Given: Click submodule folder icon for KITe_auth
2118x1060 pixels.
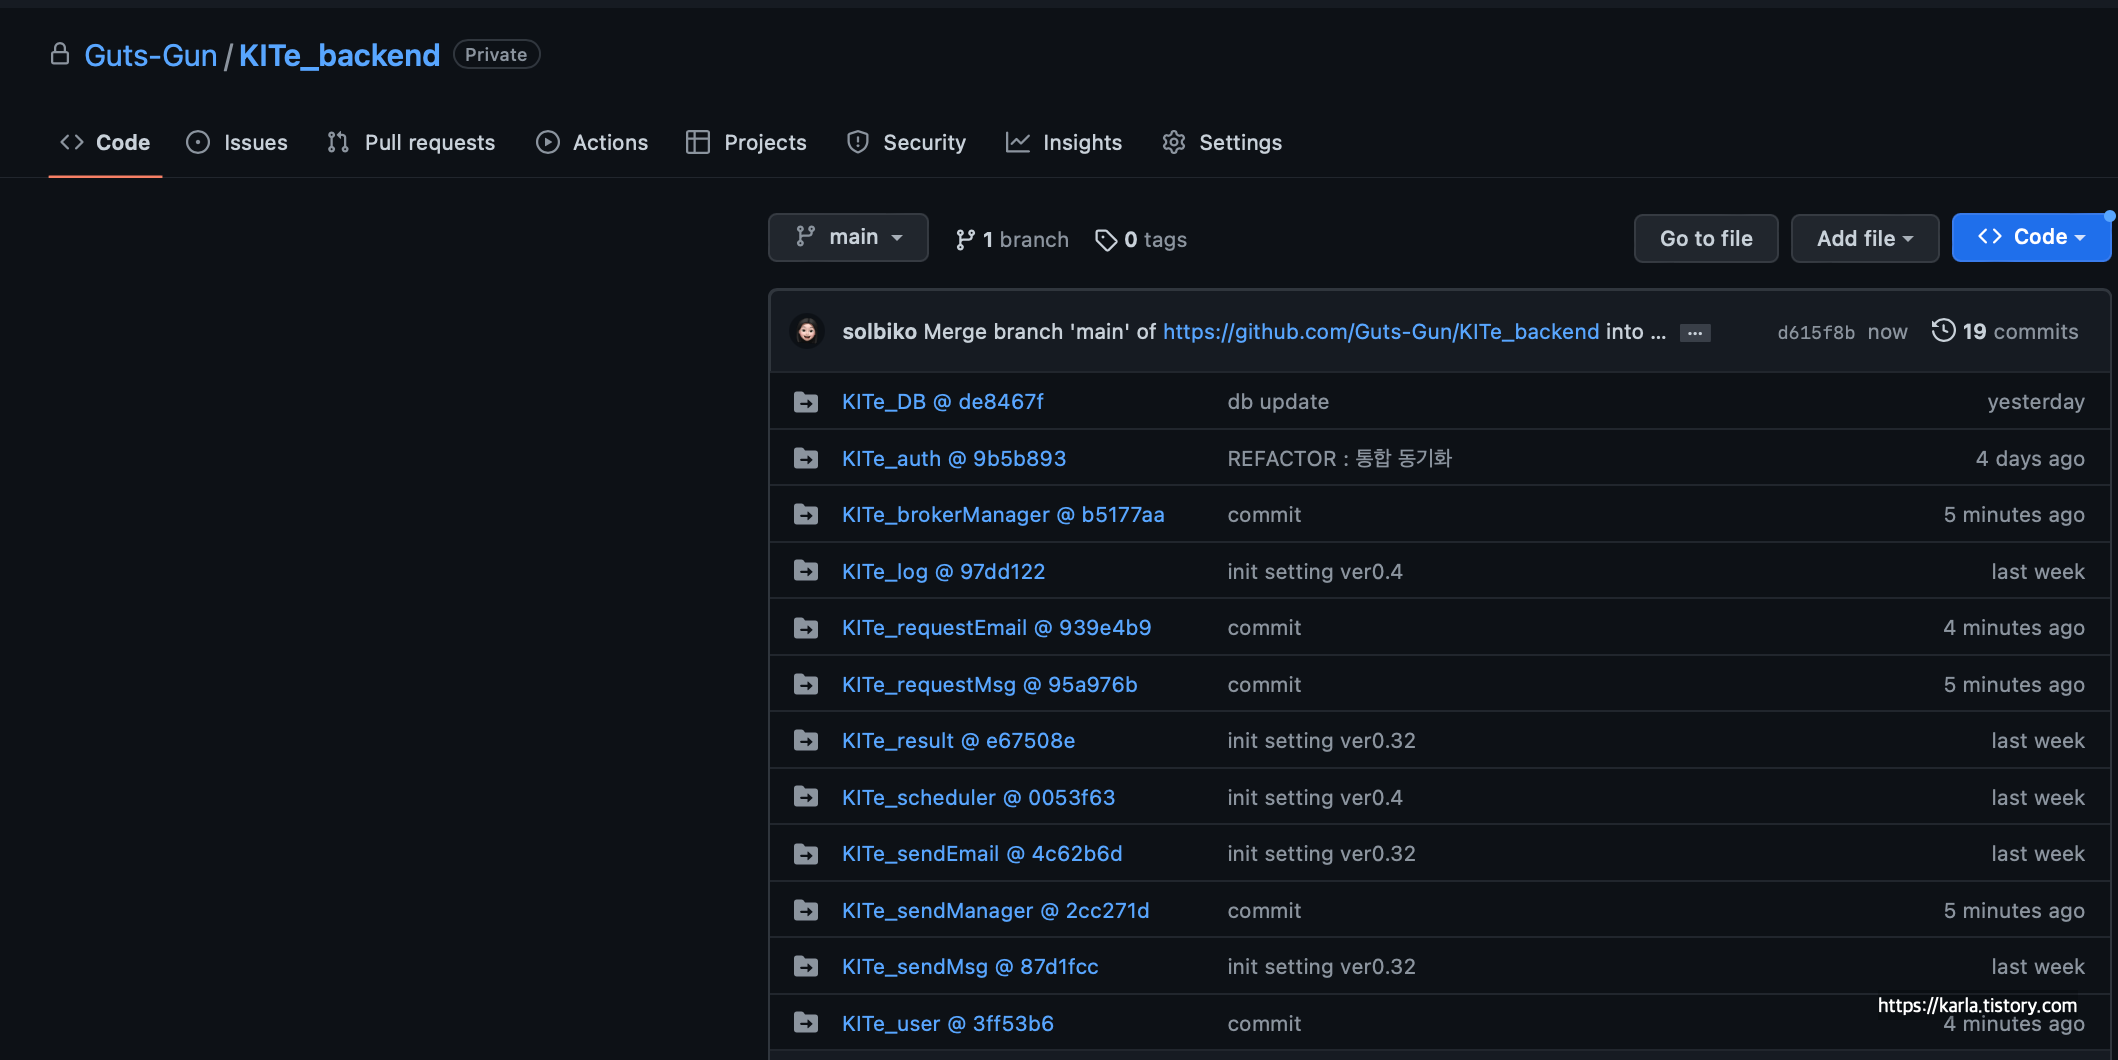Looking at the screenshot, I should point(806,458).
